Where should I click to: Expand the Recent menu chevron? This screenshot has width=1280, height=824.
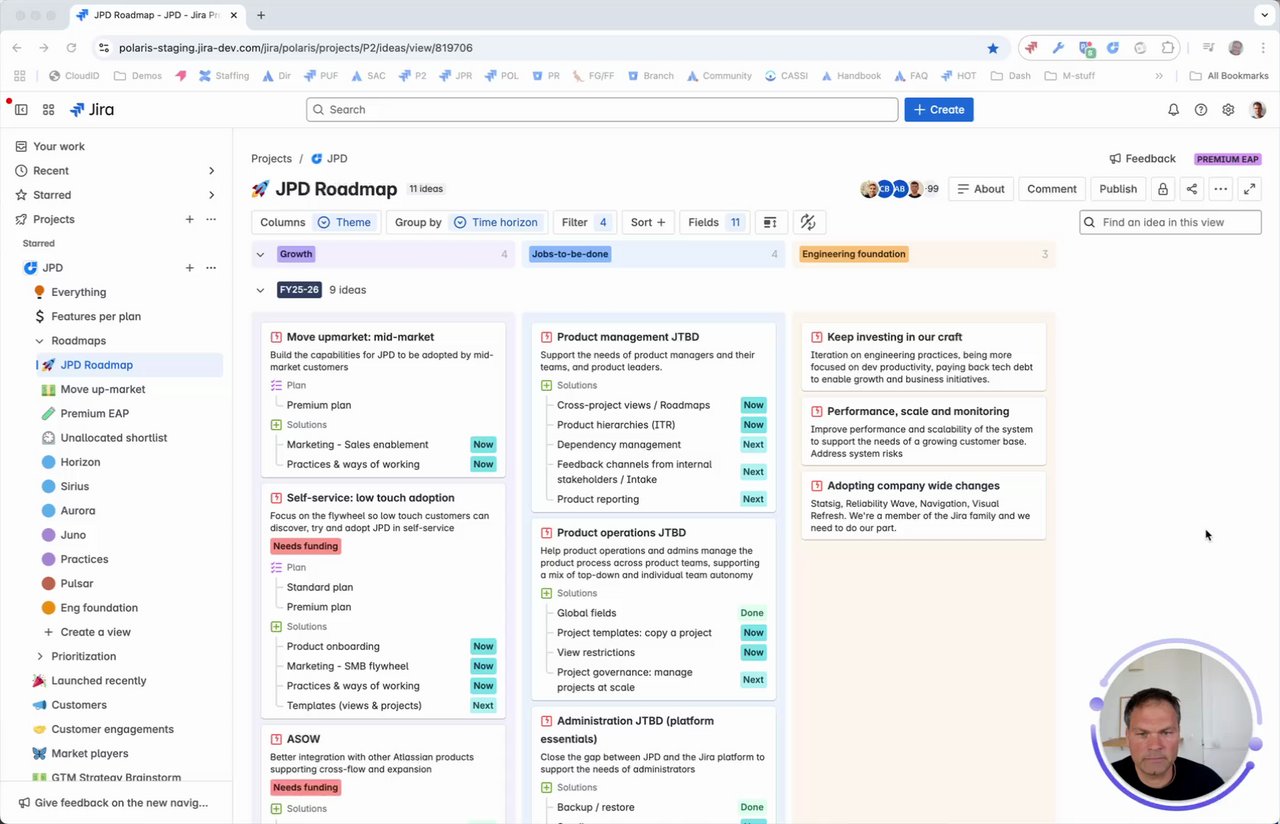[211, 171]
